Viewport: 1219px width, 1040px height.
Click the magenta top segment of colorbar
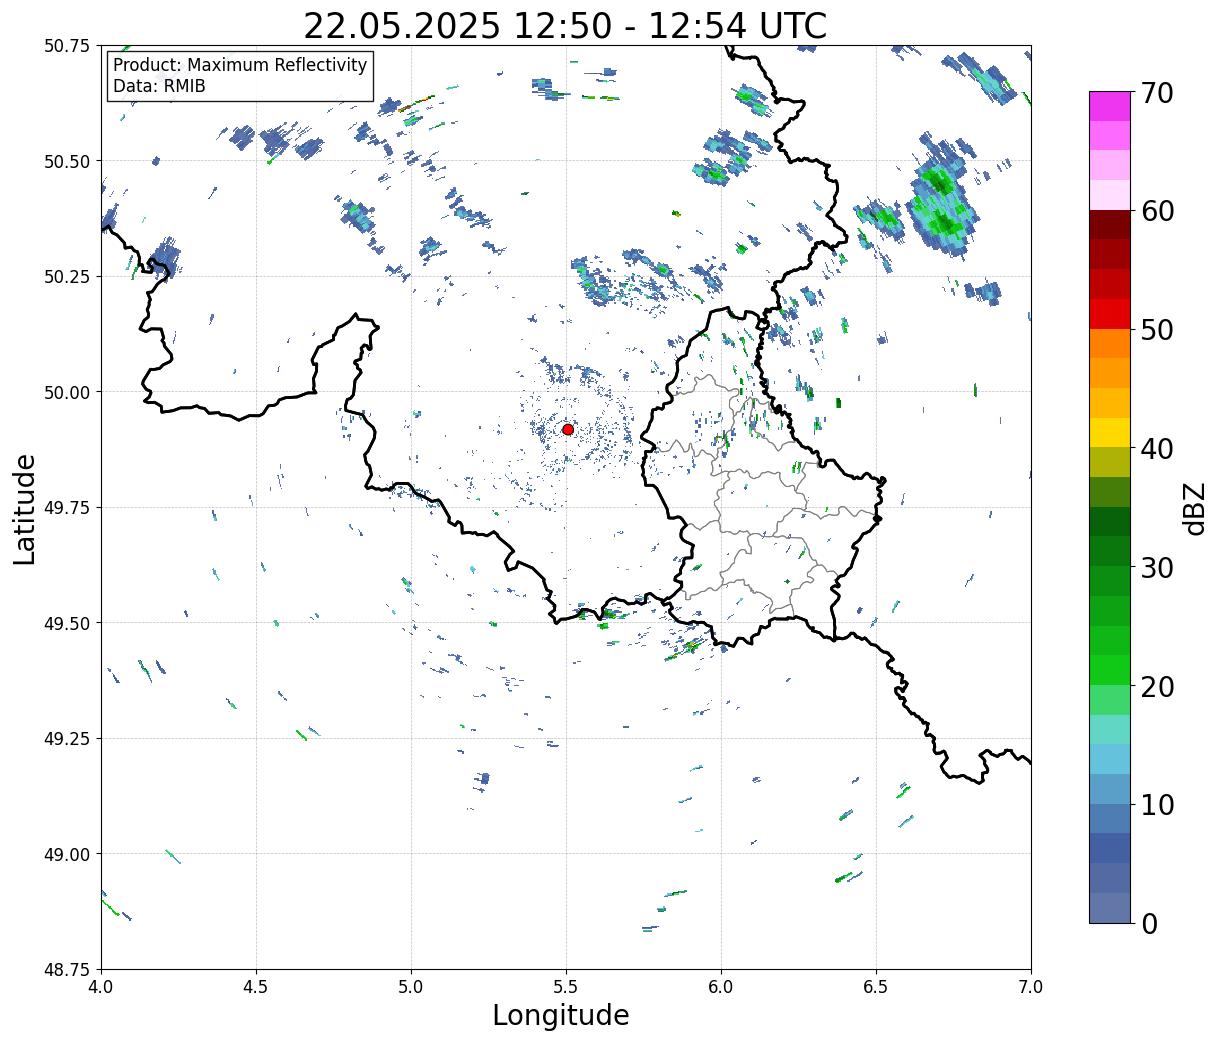pyautogui.click(x=1109, y=106)
